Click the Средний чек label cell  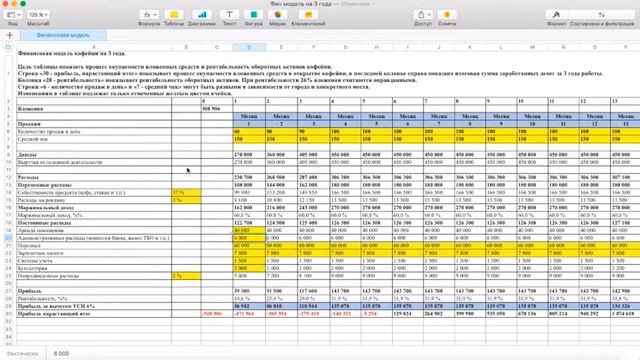94,139
